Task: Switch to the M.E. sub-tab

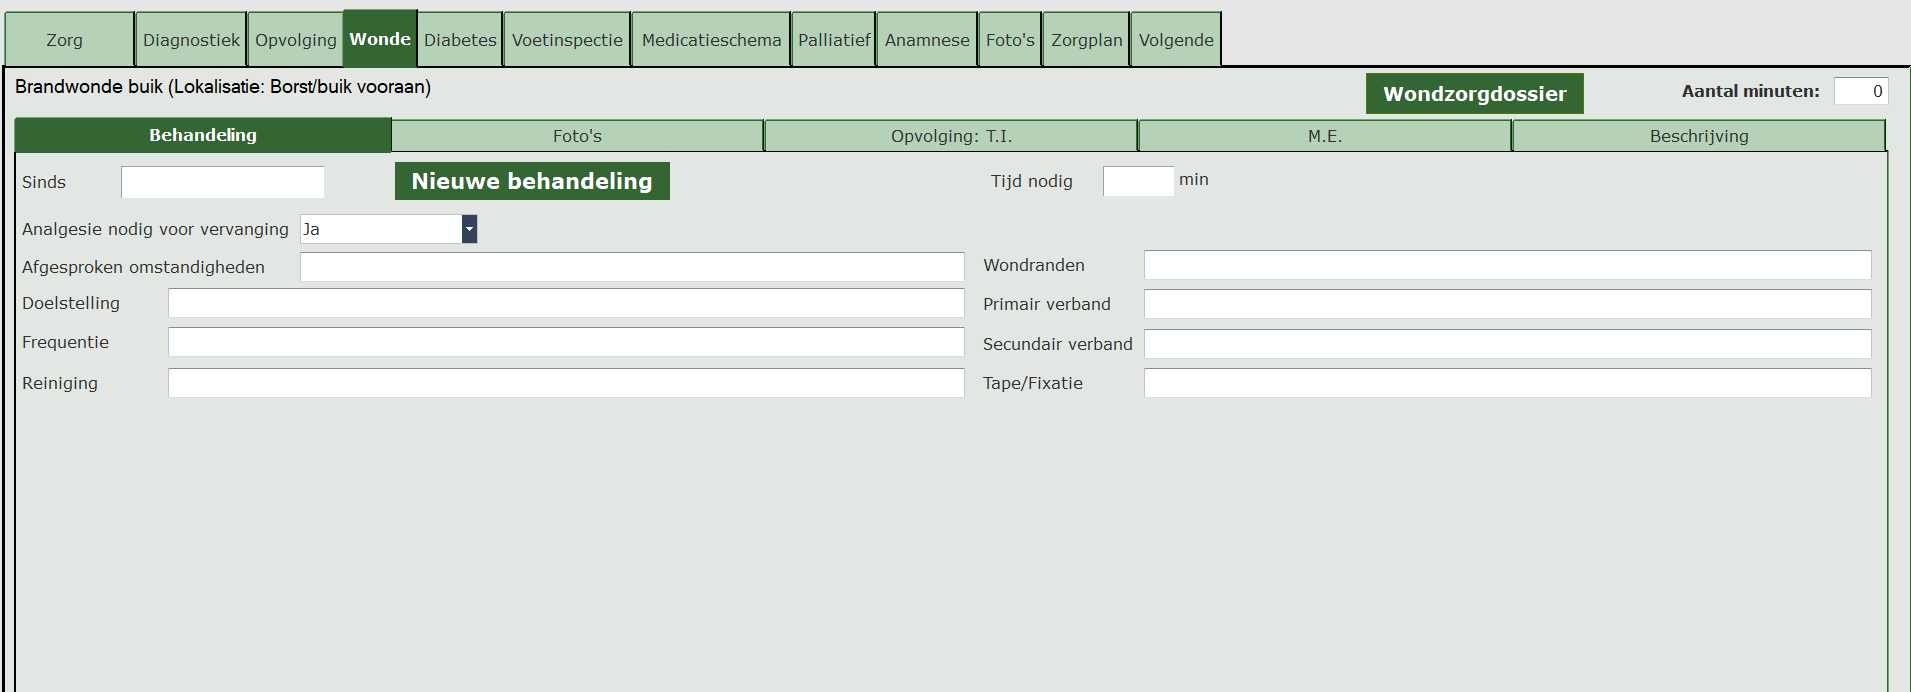Action: [1324, 136]
